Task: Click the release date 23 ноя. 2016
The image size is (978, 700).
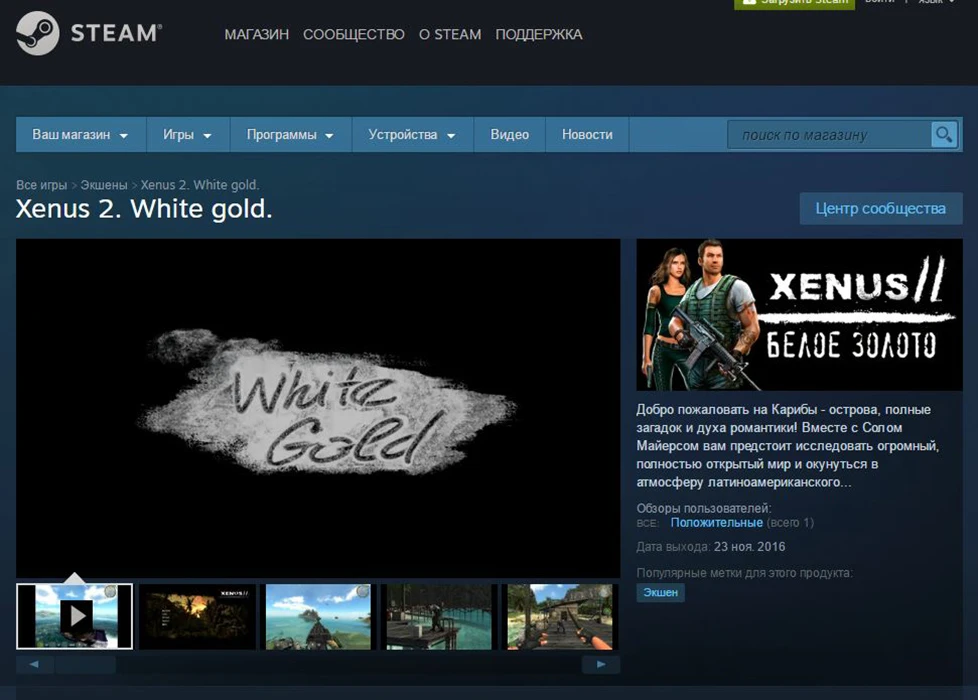Action: click(x=749, y=547)
